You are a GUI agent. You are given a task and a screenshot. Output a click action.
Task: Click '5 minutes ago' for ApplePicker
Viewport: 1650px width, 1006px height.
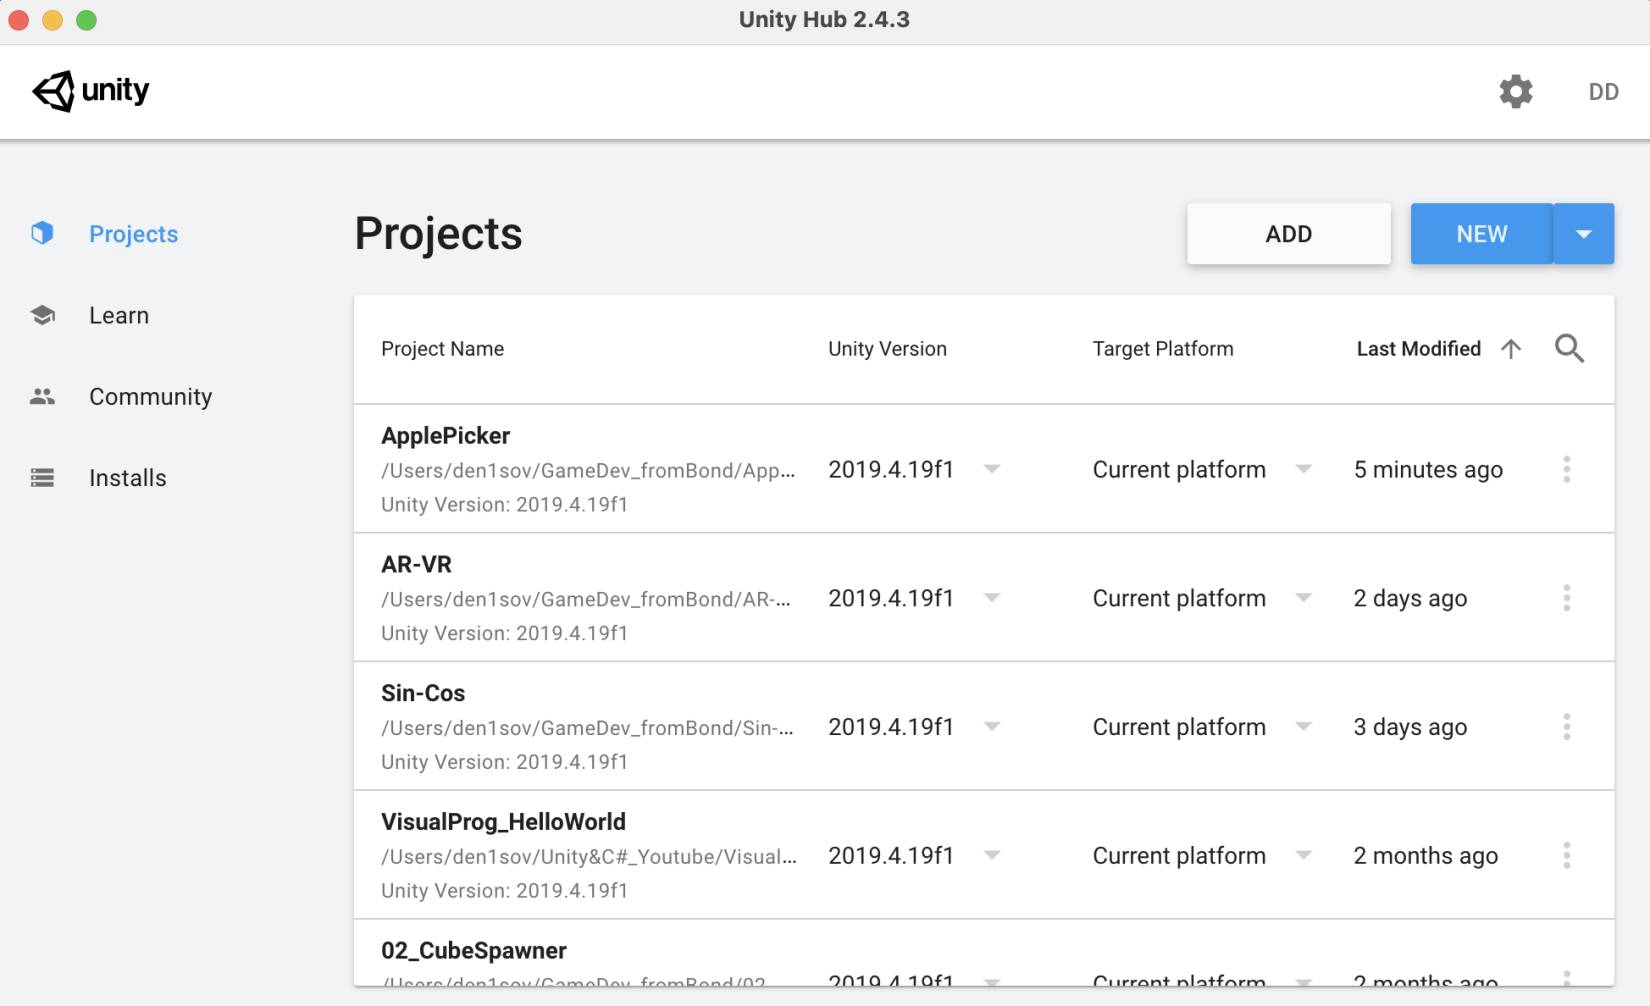(1428, 470)
